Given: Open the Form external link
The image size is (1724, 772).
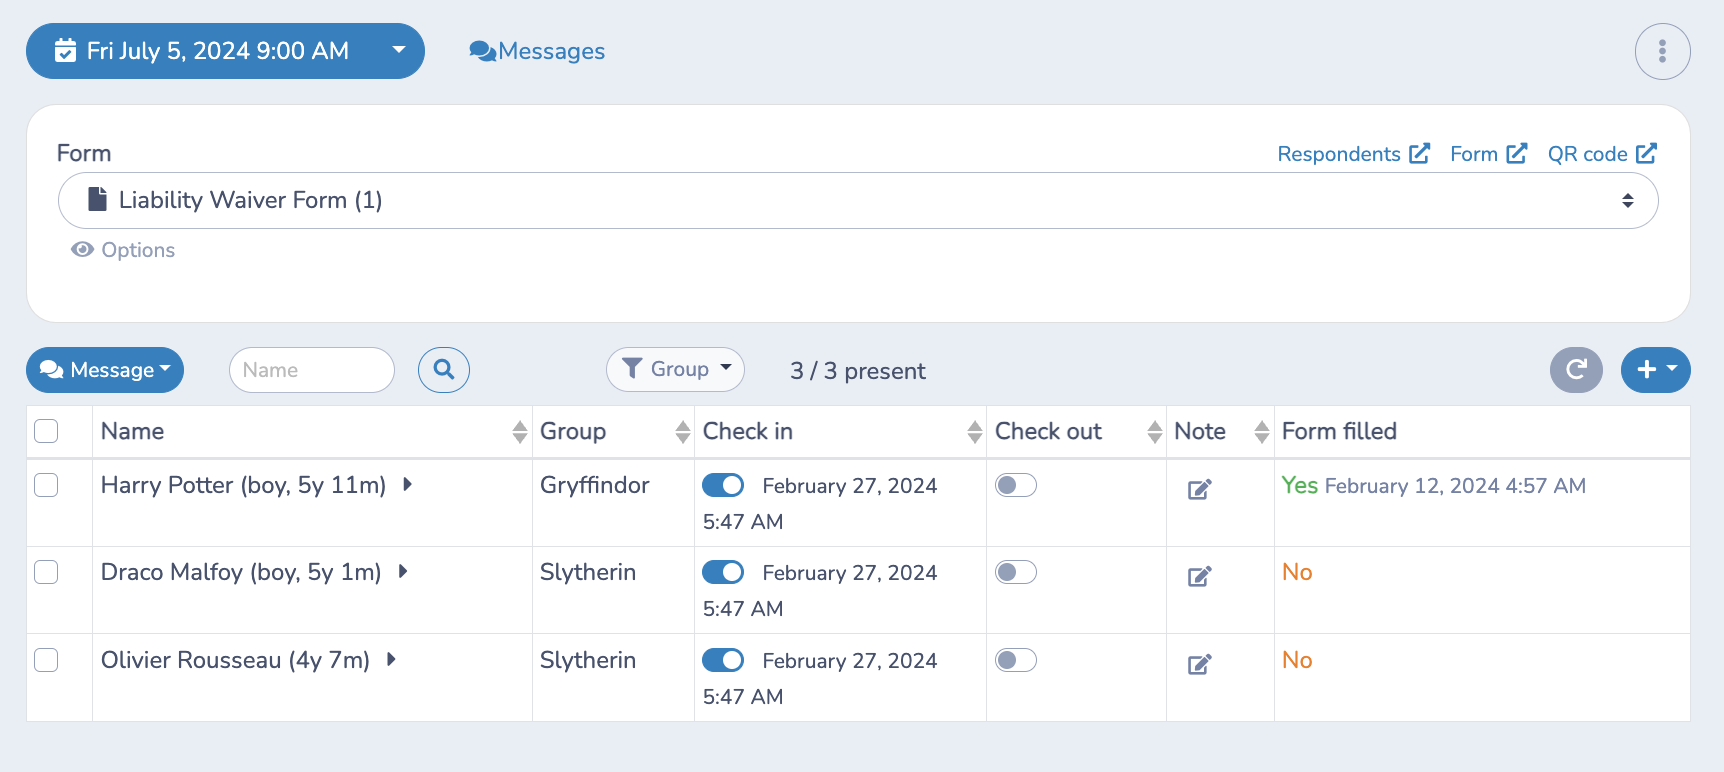Looking at the screenshot, I should [x=1489, y=154].
